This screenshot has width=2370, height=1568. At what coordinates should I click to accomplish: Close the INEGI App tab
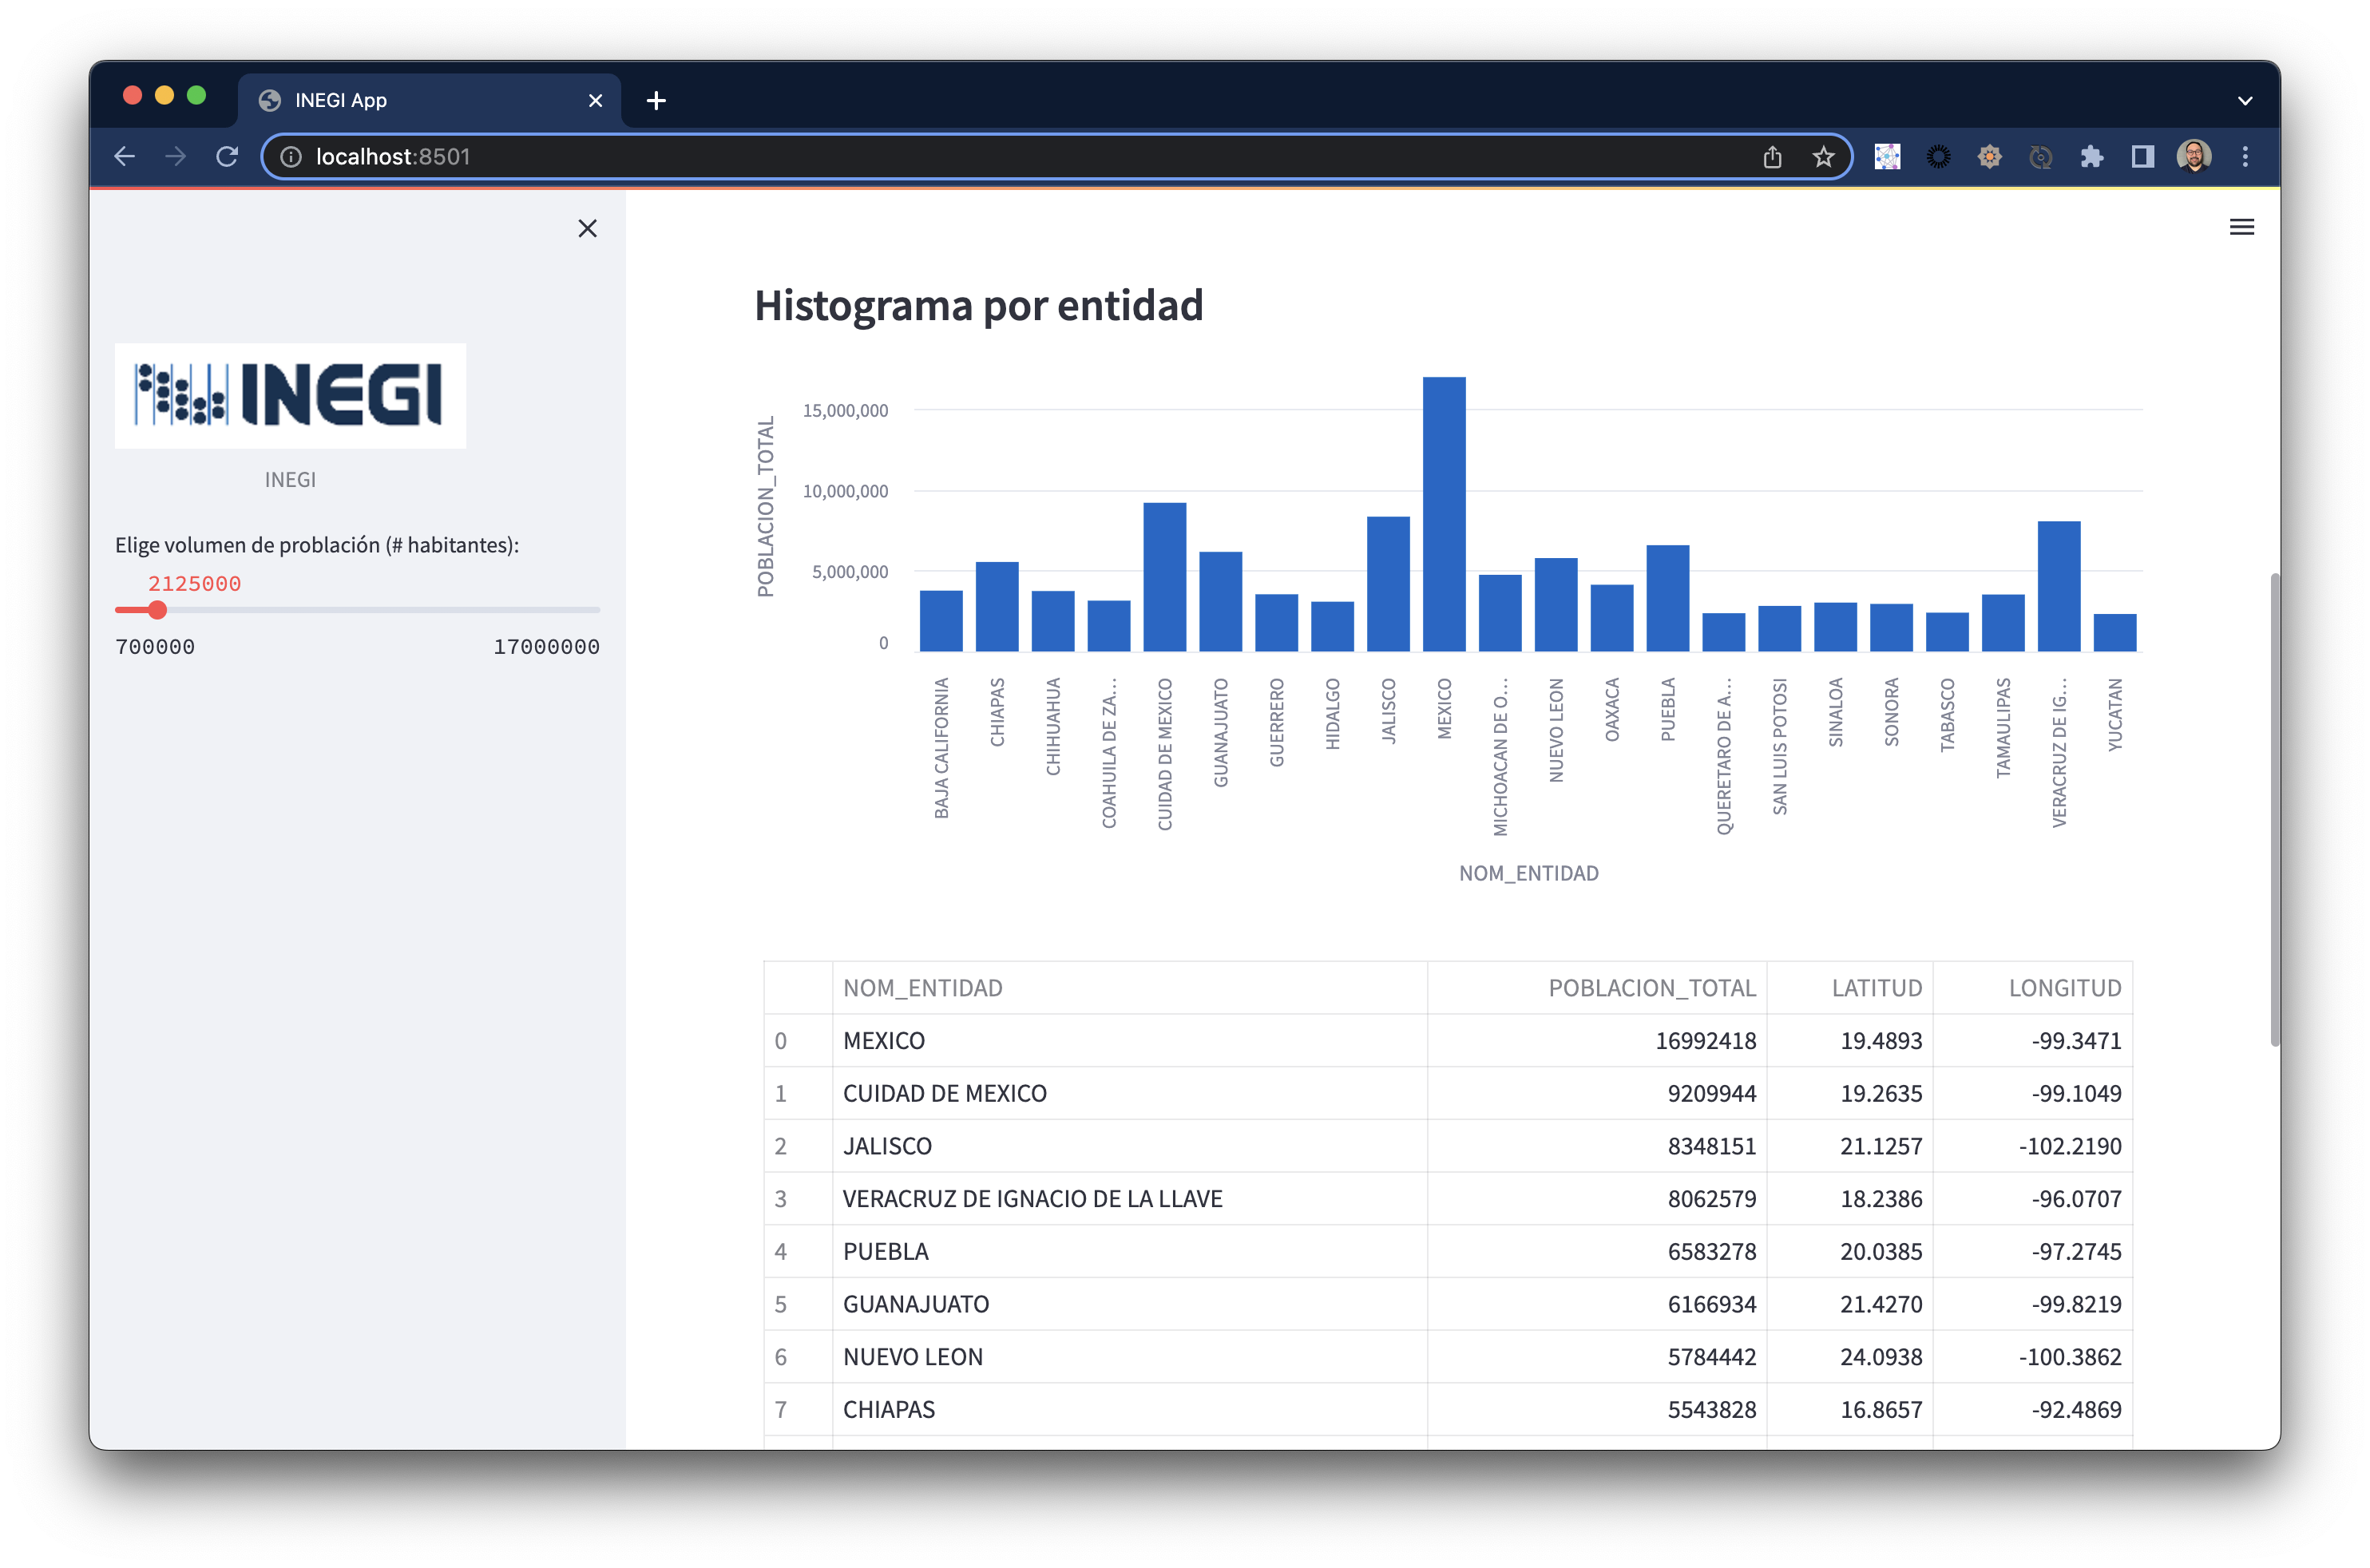(x=595, y=101)
